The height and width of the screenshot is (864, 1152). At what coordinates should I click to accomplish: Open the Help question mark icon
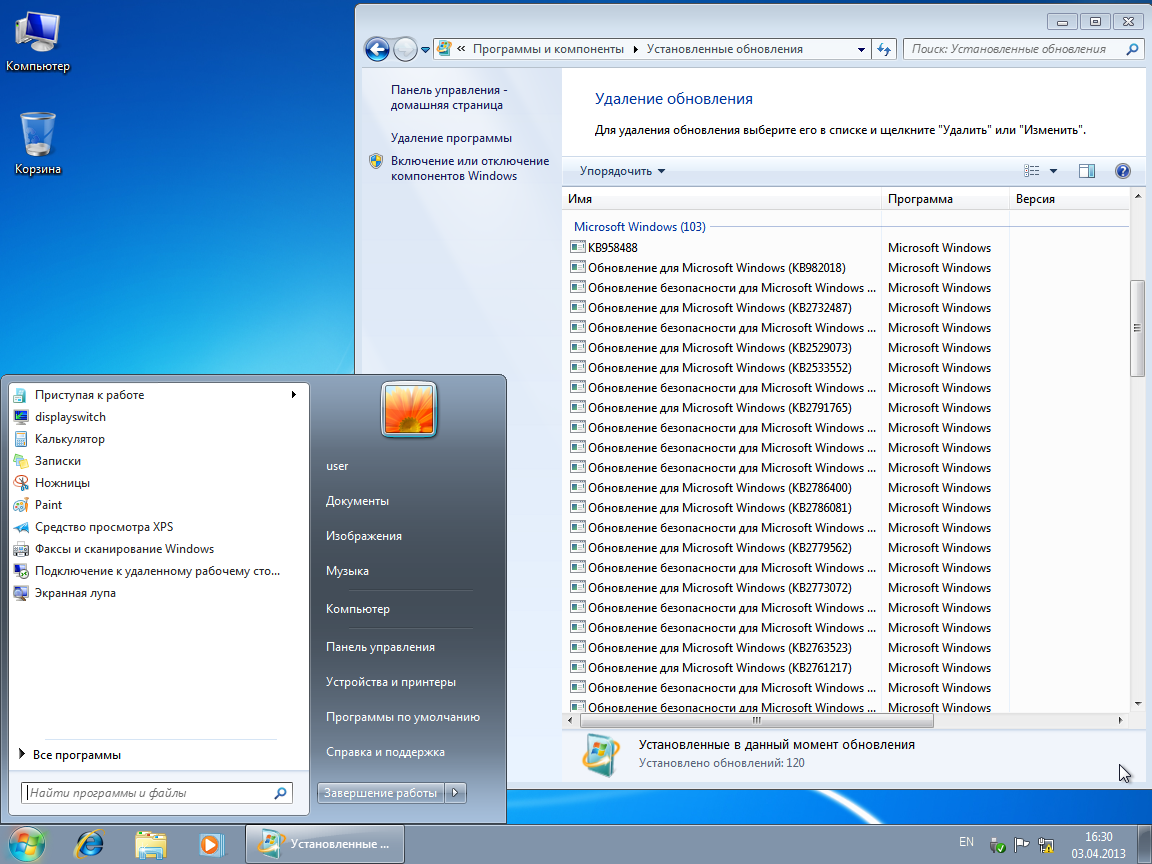point(1122,171)
